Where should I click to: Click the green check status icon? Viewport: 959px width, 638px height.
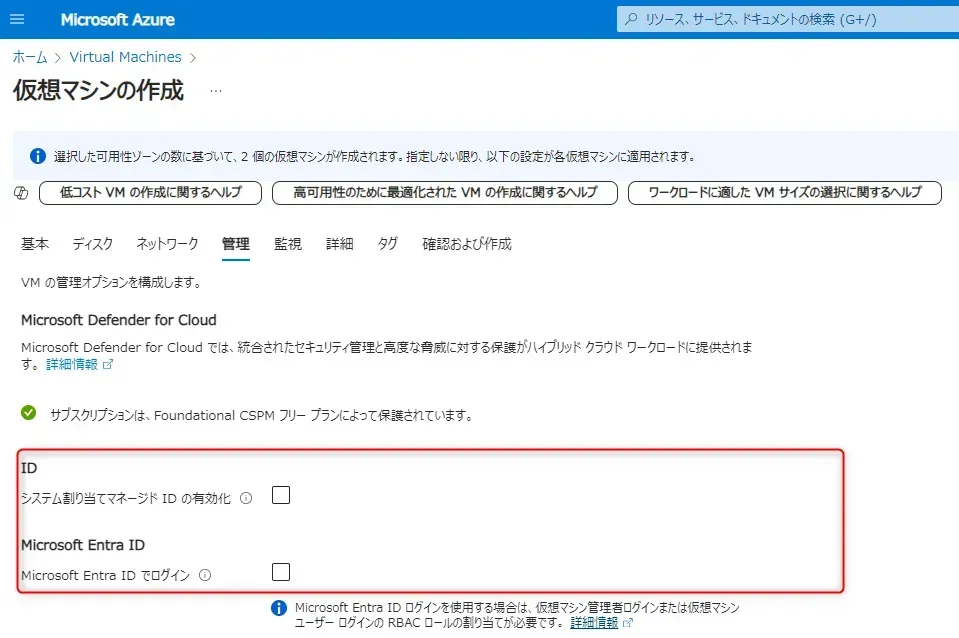(29, 413)
